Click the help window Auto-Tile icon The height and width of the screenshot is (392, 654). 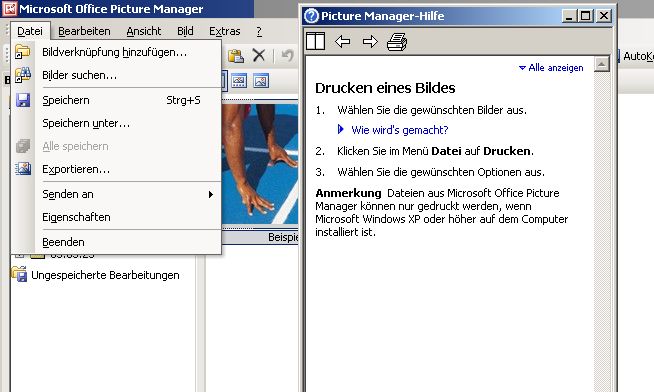(315, 41)
